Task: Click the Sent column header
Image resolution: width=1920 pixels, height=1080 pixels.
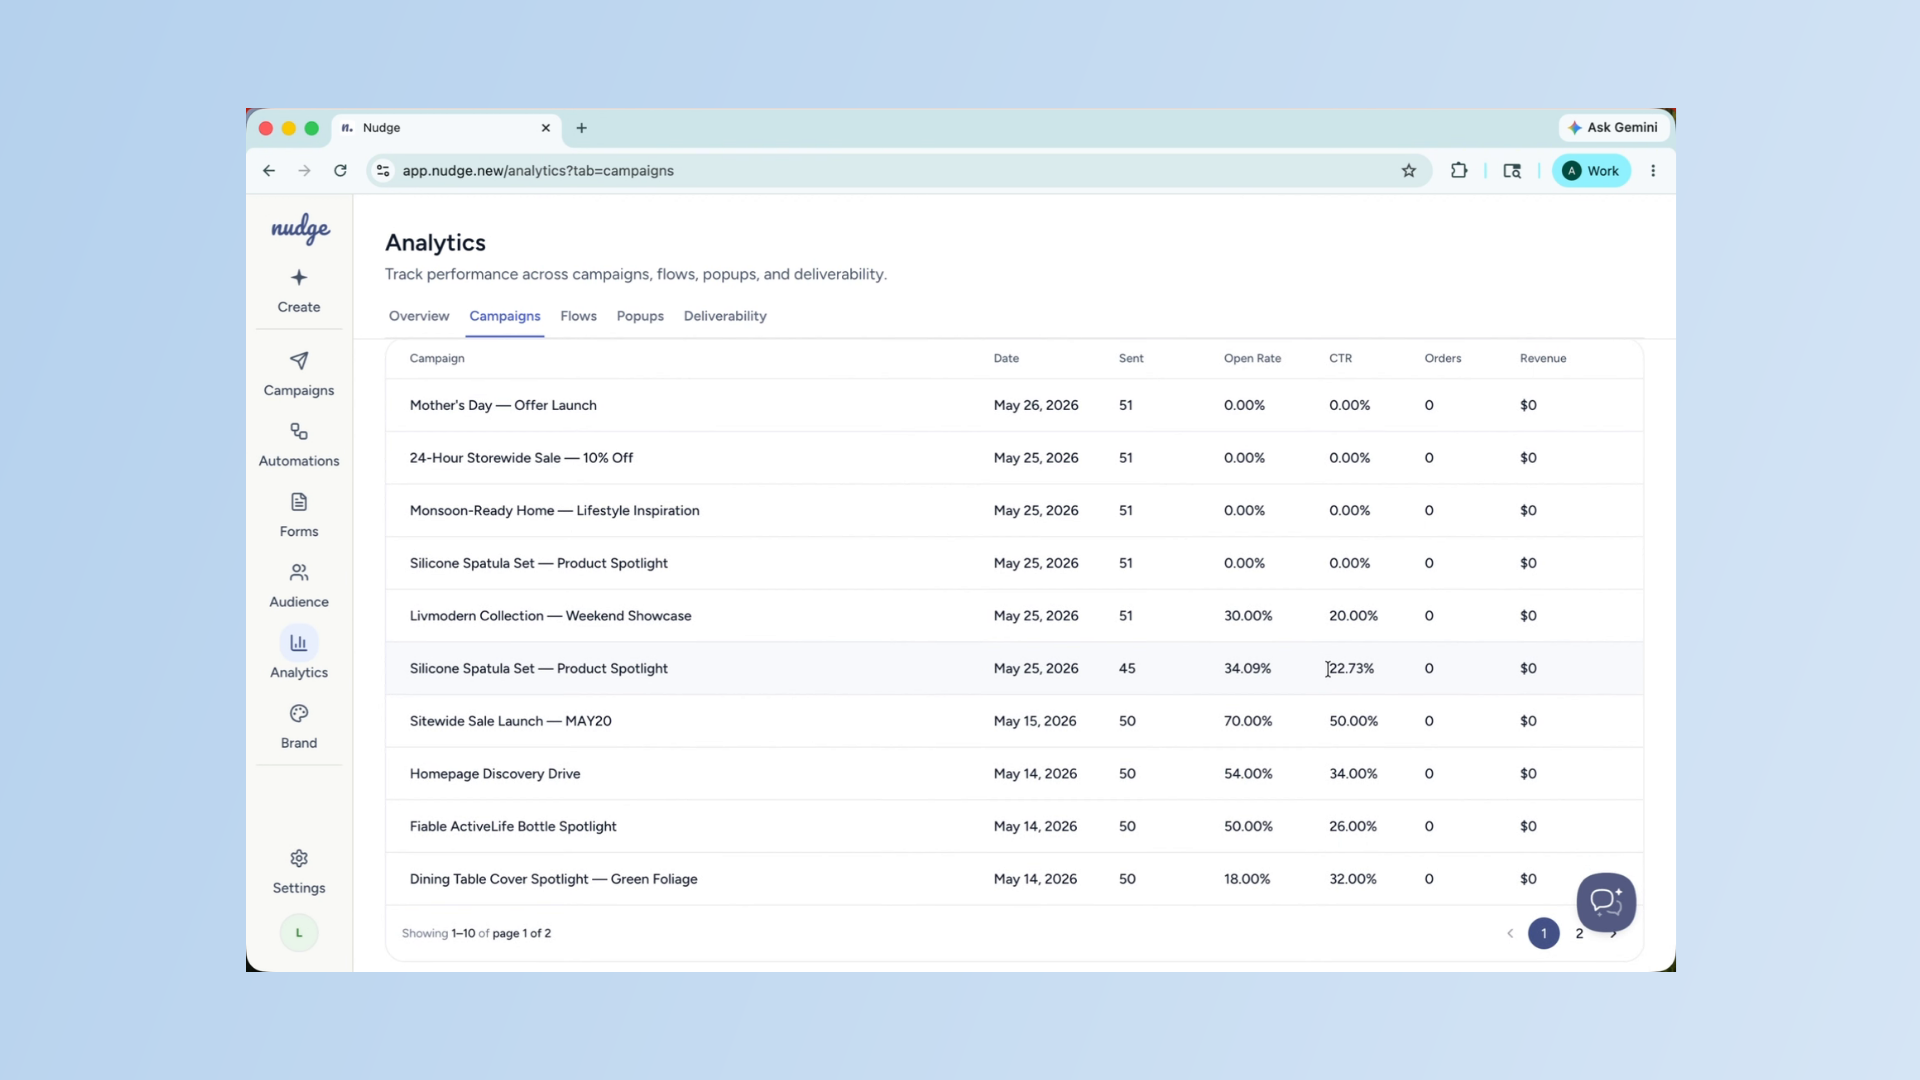Action: [1131, 358]
